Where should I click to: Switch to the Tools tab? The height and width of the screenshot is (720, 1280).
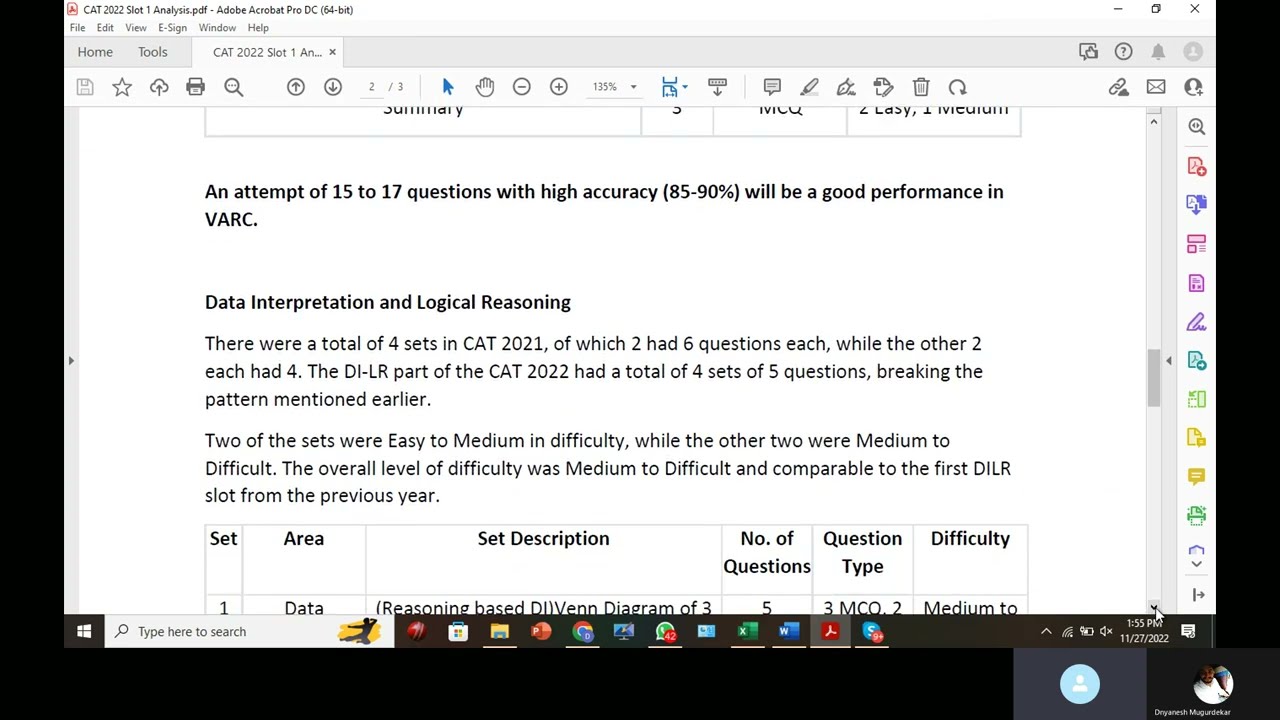[x=153, y=52]
